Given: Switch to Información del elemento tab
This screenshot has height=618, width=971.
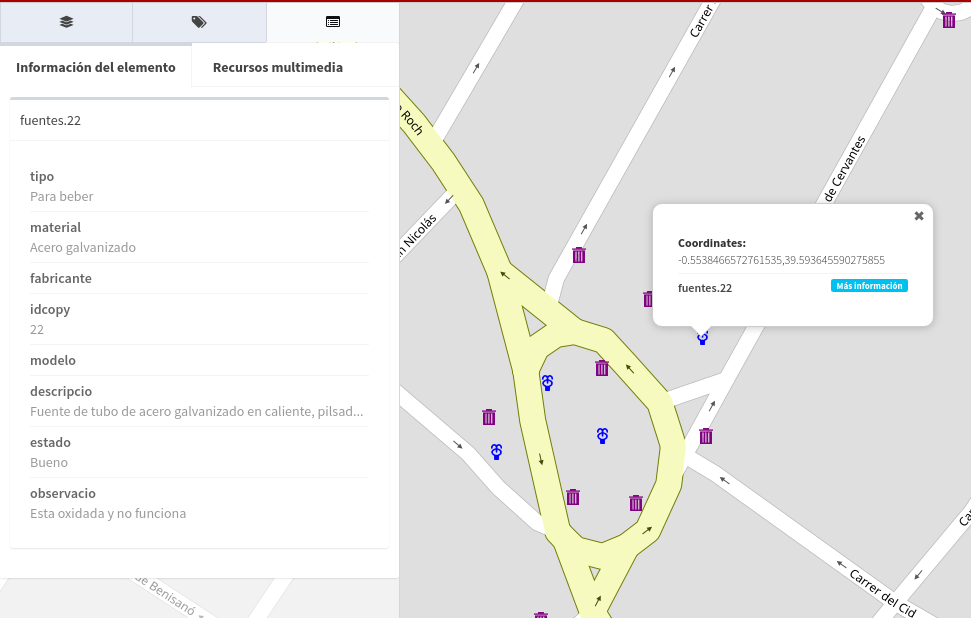Looking at the screenshot, I should (96, 67).
